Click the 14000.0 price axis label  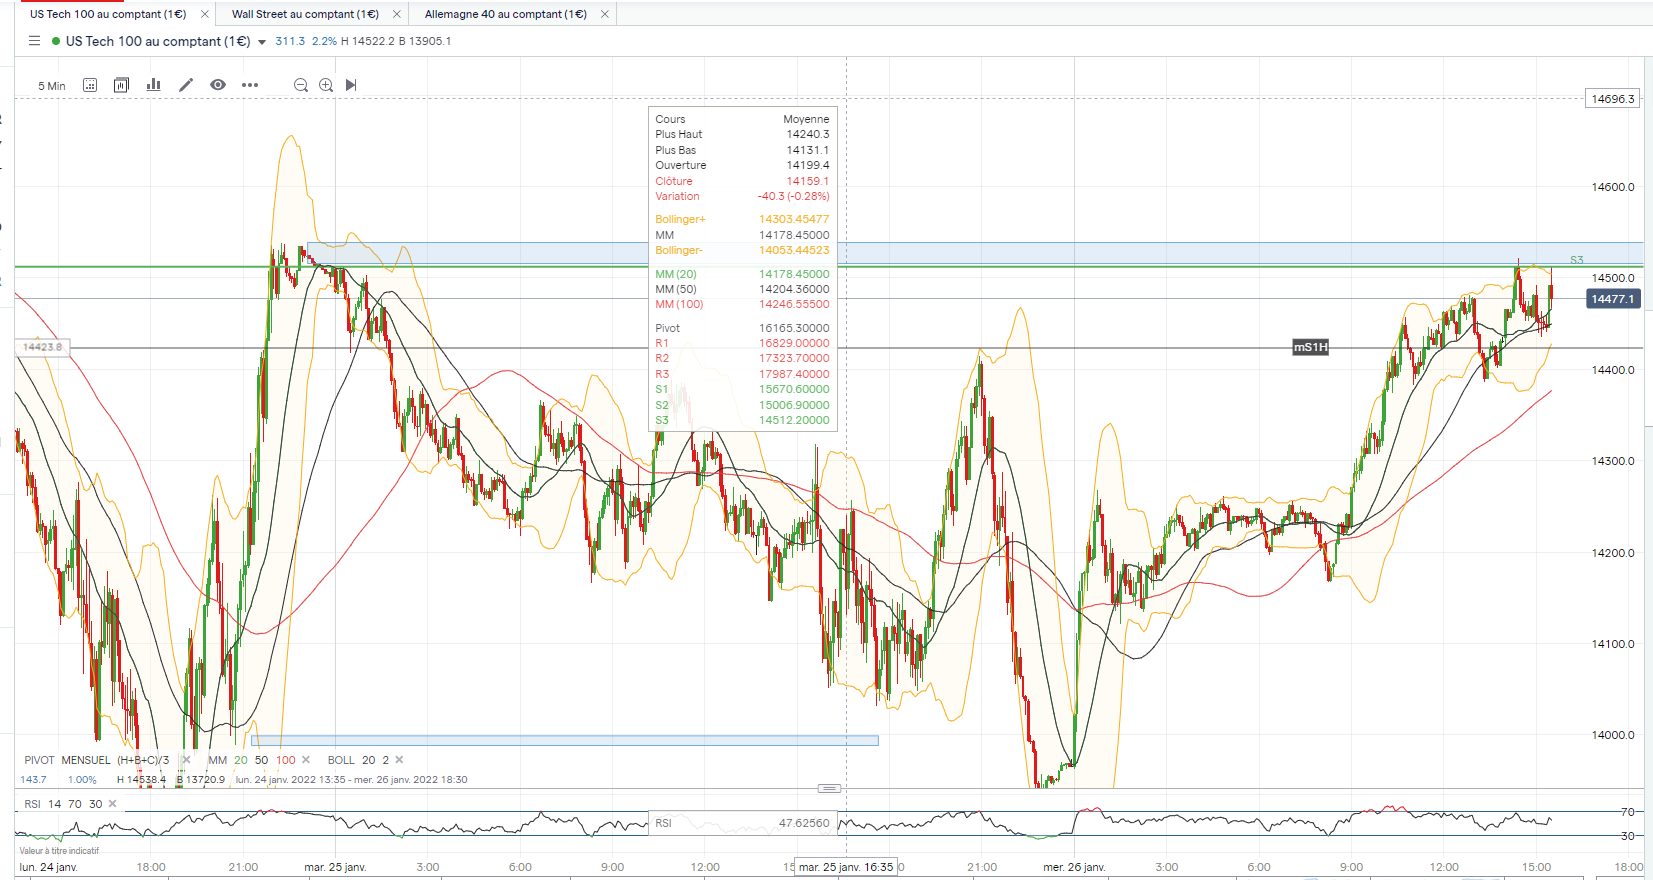pyautogui.click(x=1613, y=735)
